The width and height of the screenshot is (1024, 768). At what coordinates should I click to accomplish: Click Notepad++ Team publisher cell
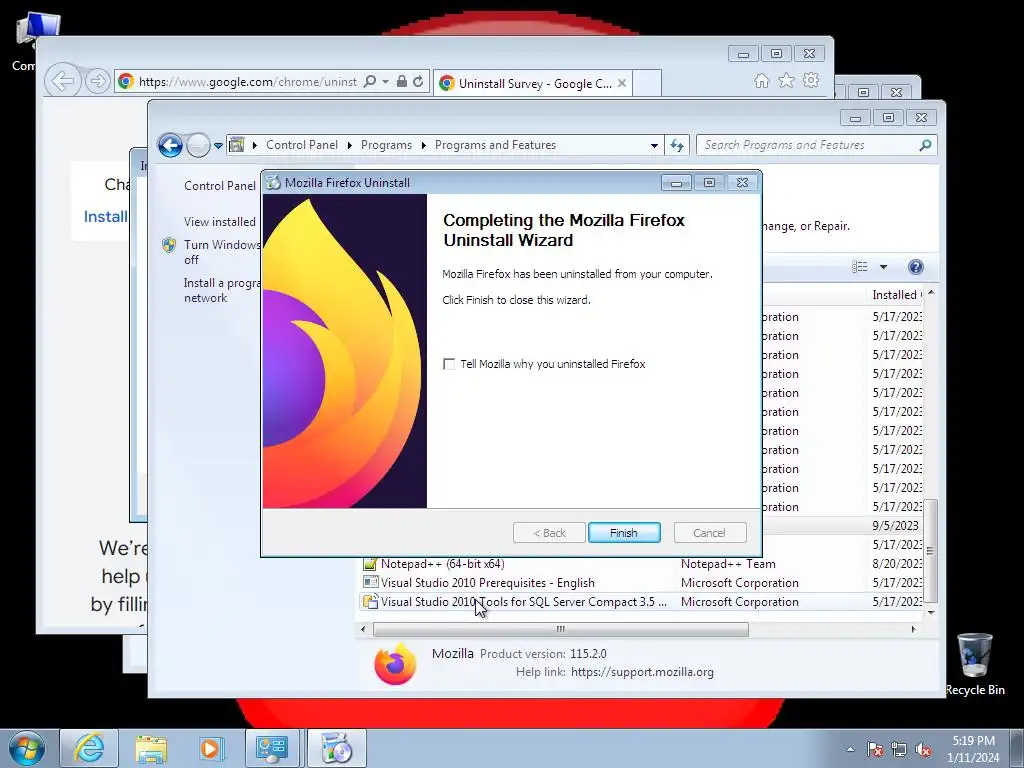point(728,564)
